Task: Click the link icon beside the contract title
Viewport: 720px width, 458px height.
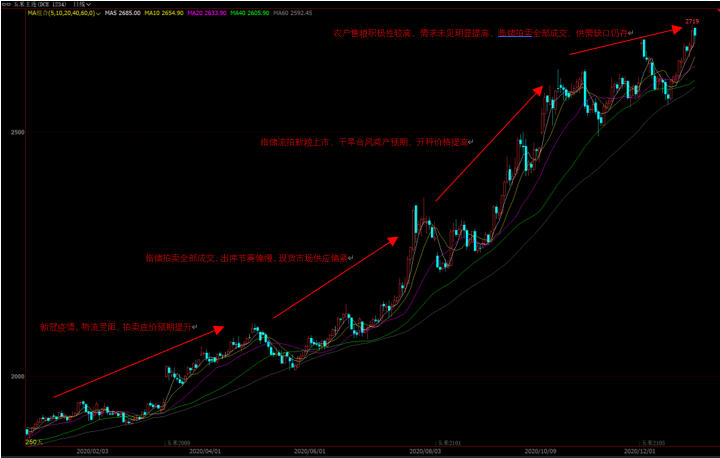Action: pos(7,4)
